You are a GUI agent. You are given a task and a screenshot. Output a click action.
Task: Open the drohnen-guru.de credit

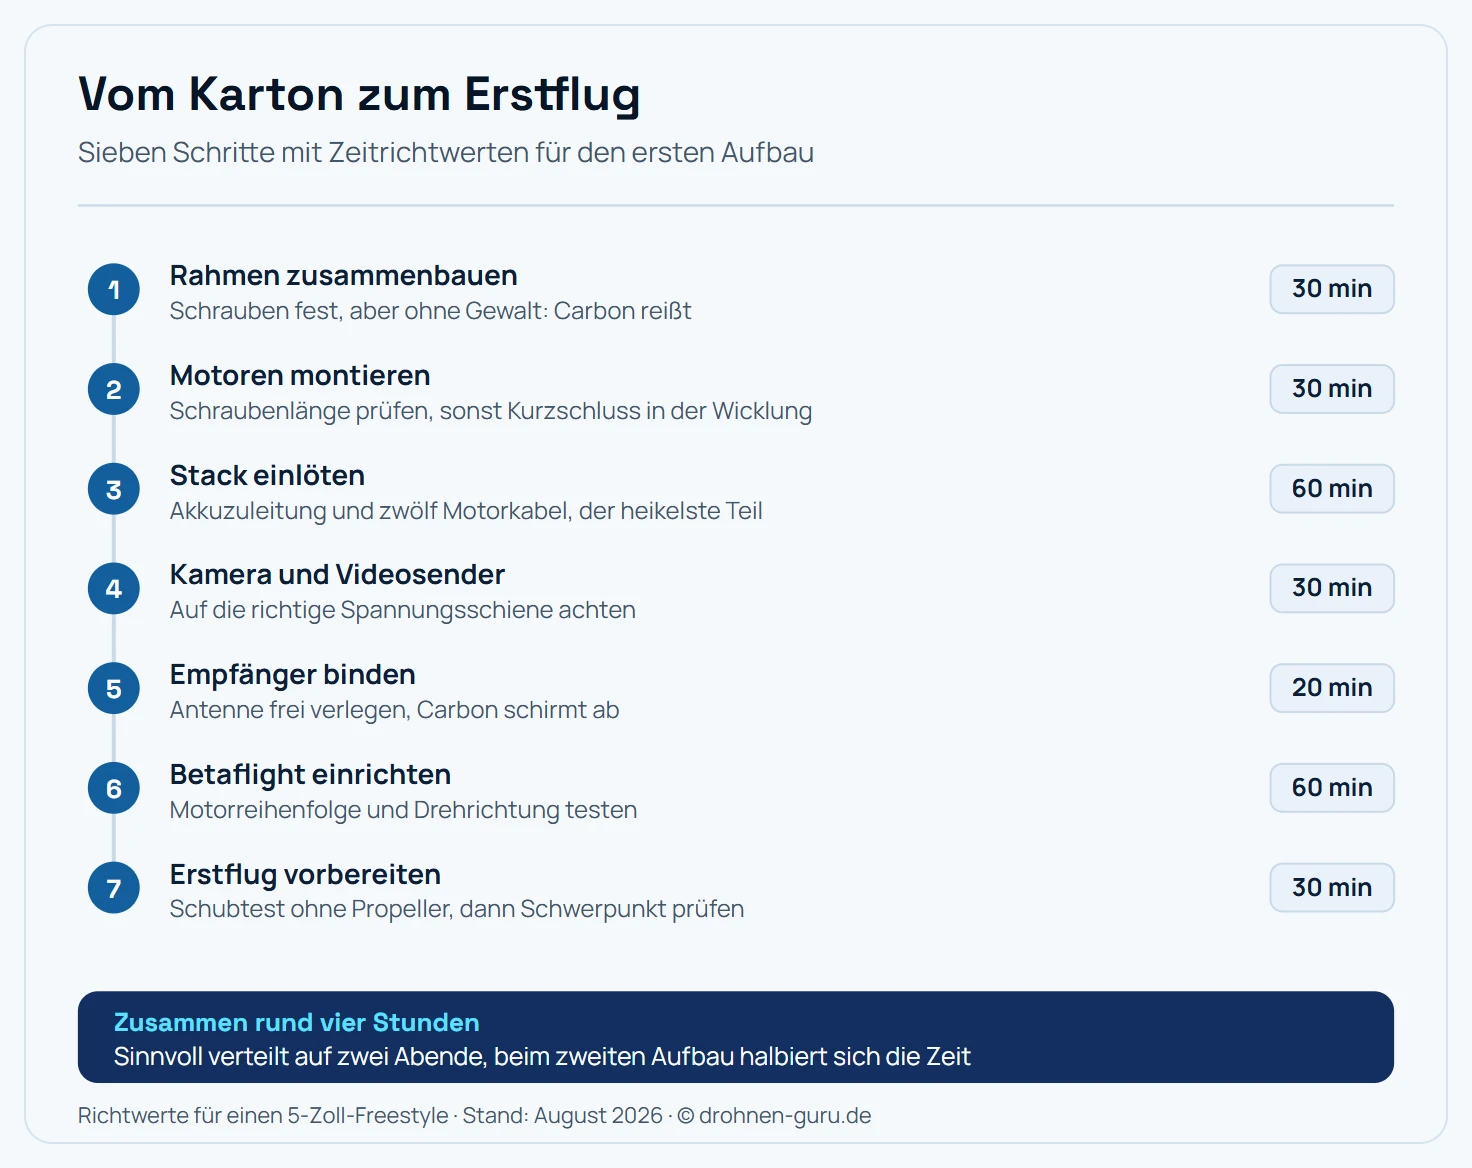point(785,1116)
